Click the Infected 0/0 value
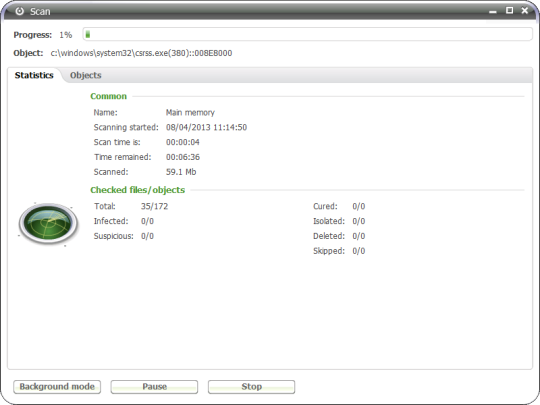The image size is (540, 405). 147,221
